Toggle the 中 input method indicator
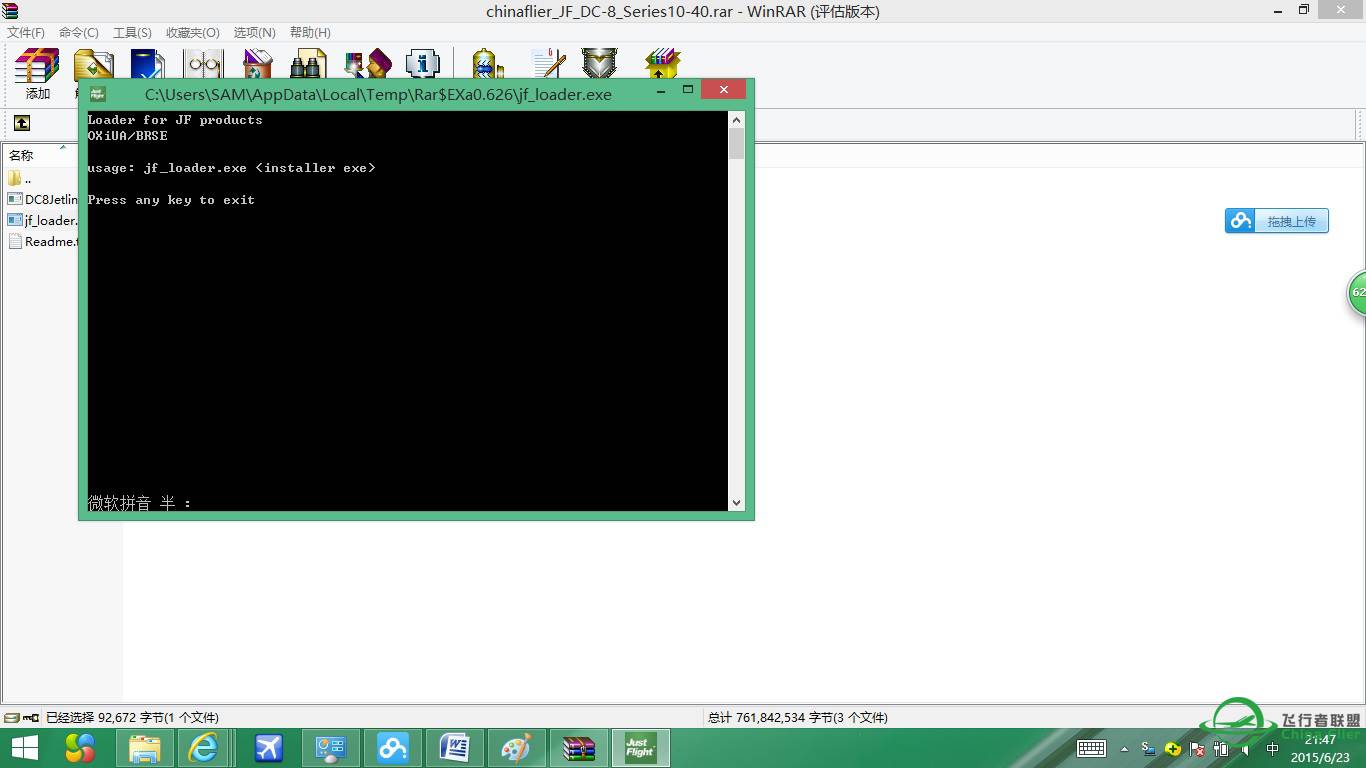Screen dimensions: 1366x768 1272,749
